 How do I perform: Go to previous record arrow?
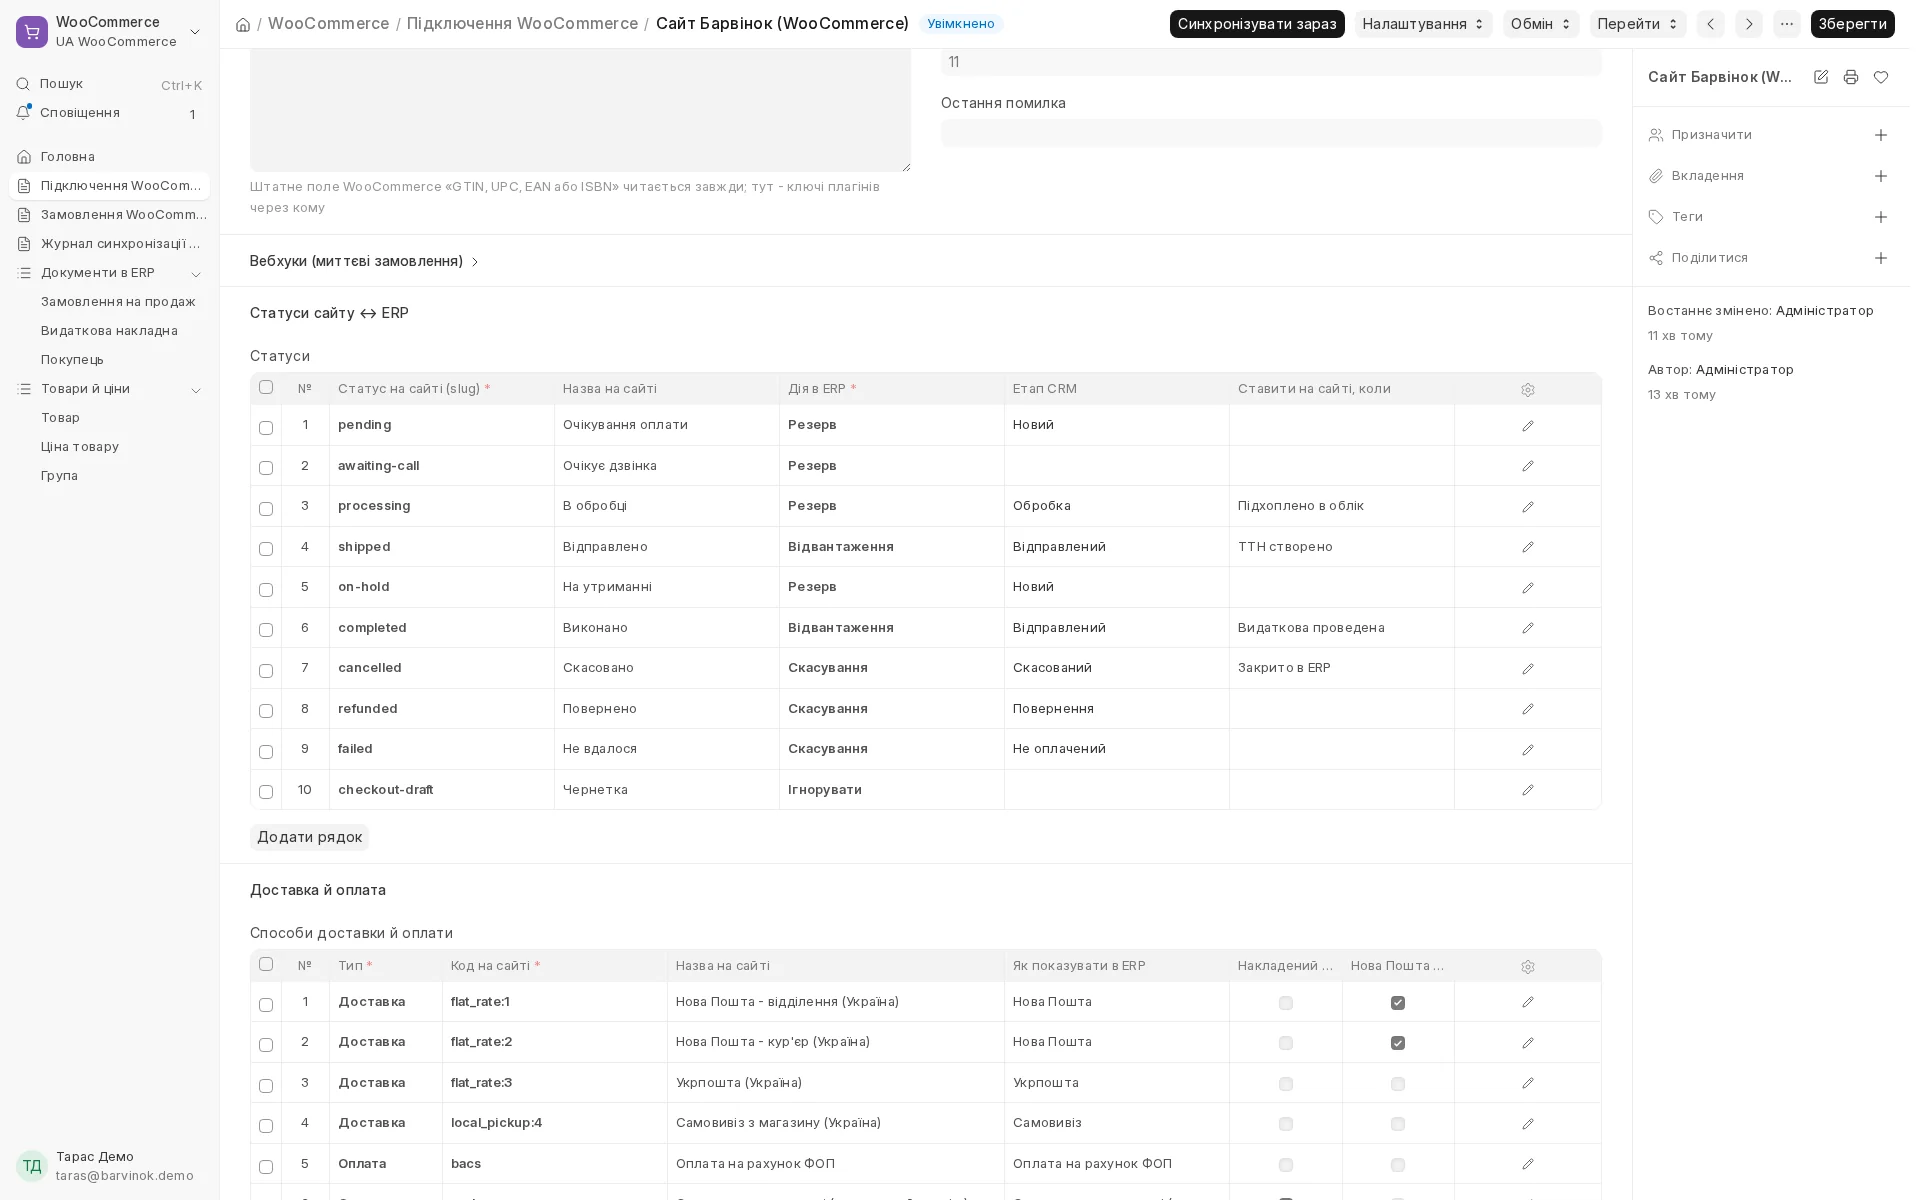(1711, 24)
